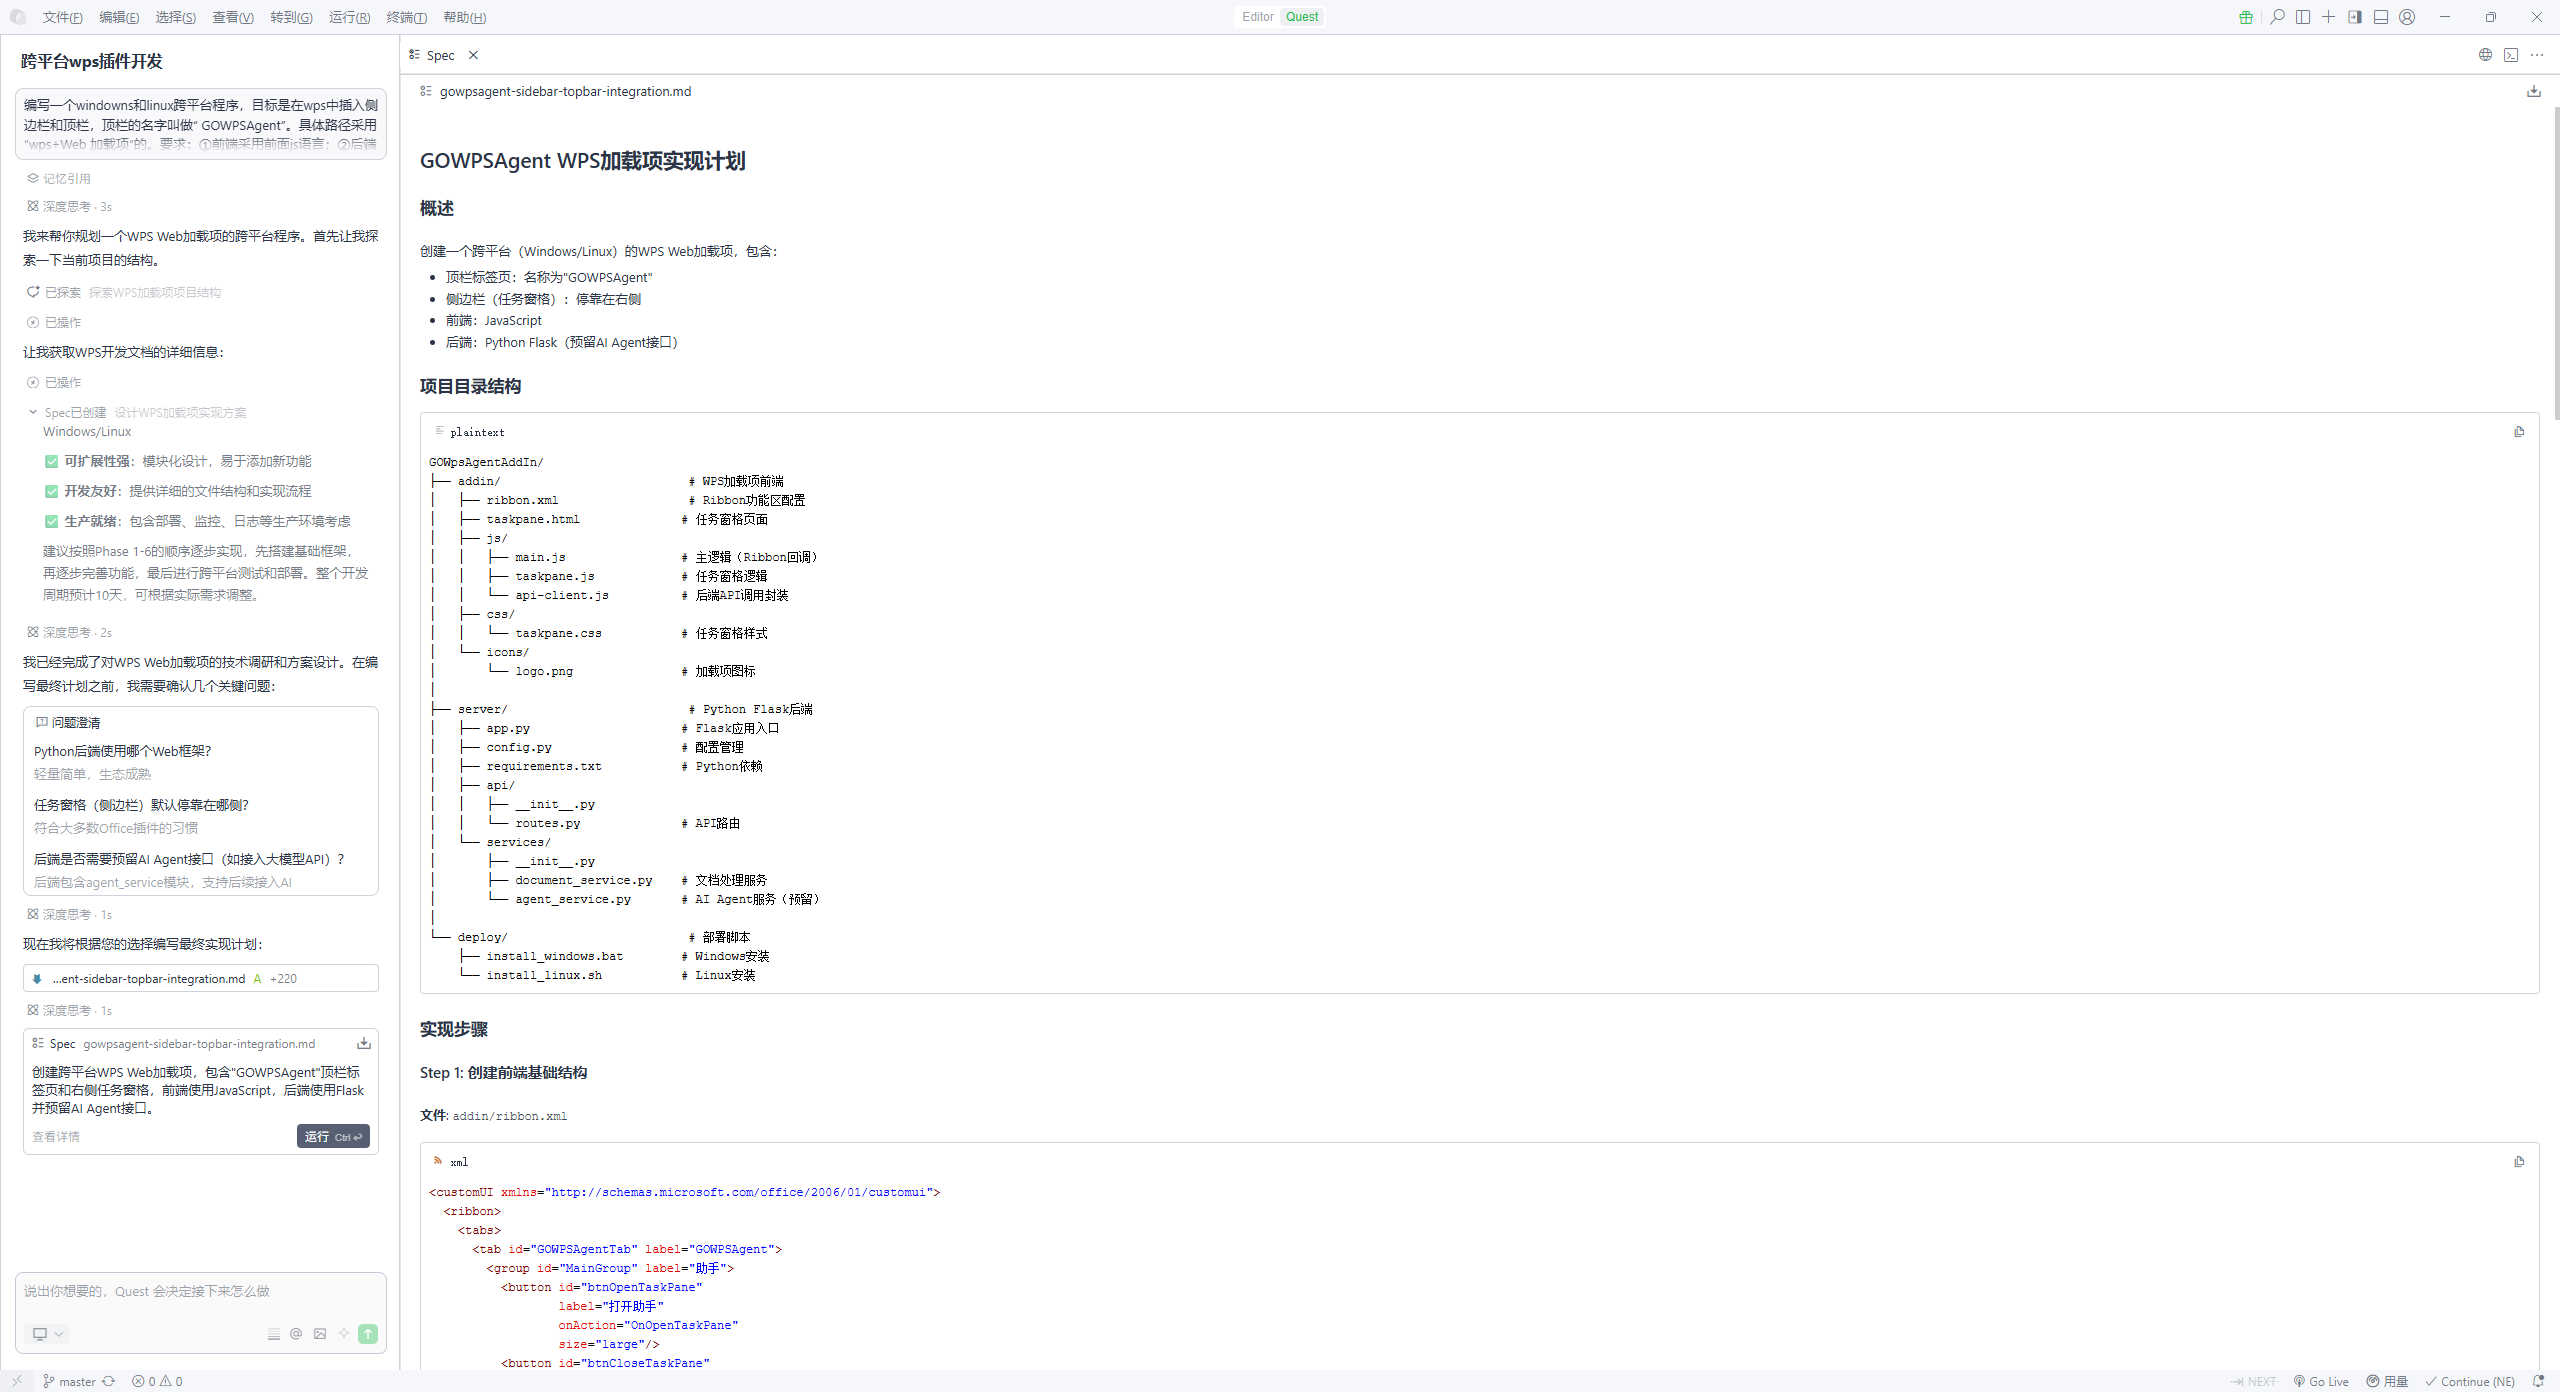
Task: Switch to Editor mode in title bar
Action: [1257, 17]
